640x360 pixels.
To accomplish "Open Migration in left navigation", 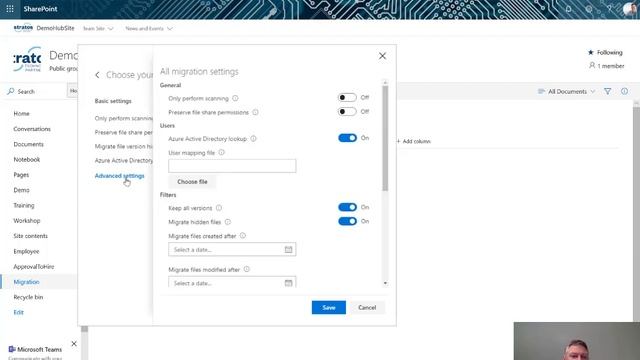I will pos(26,282).
